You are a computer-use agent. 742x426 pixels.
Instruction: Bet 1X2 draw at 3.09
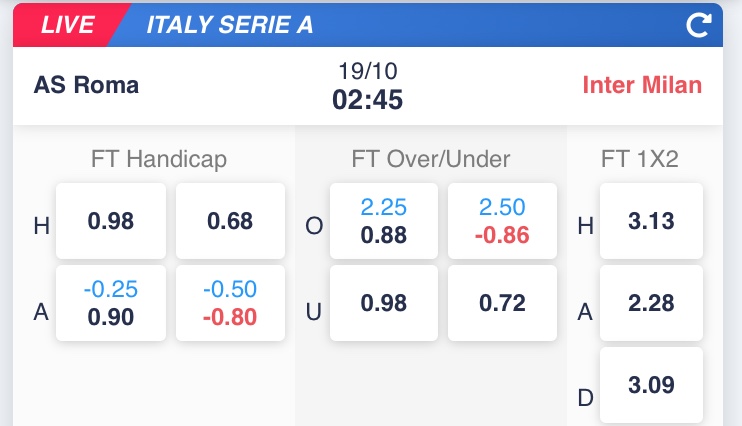[652, 384]
